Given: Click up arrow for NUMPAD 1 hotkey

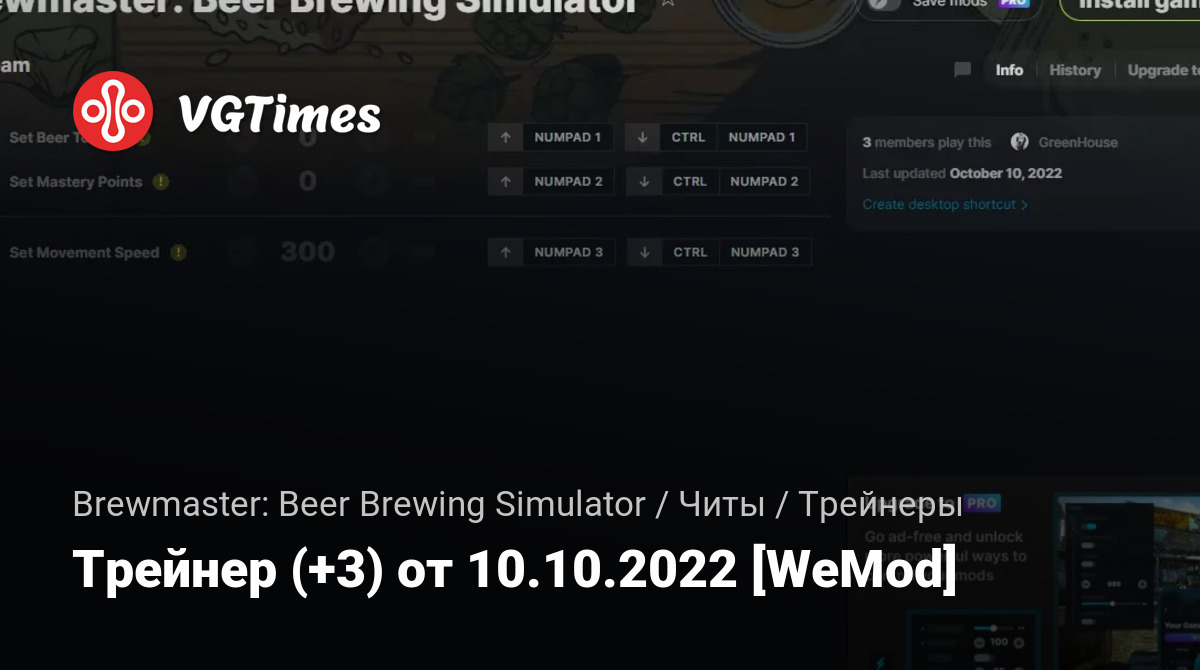Looking at the screenshot, I should coord(506,137).
